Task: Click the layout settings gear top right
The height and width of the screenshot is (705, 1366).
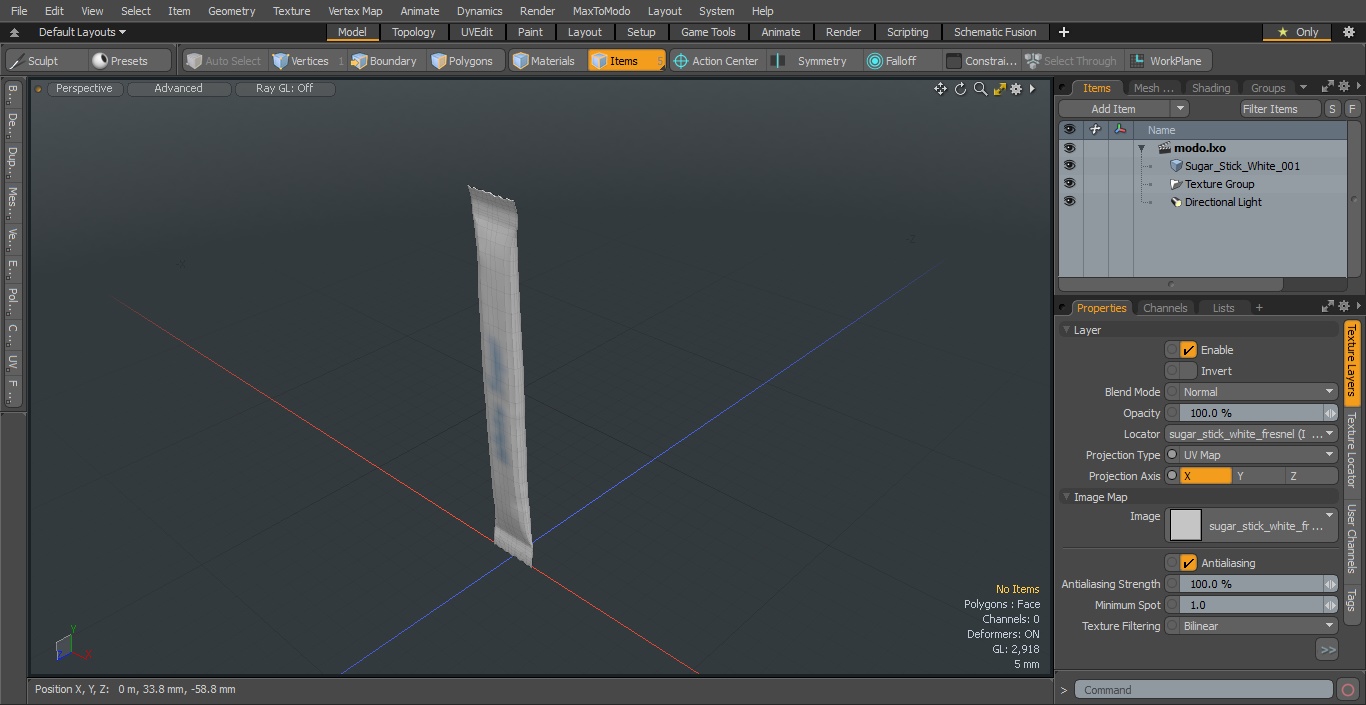Action: 1348,32
